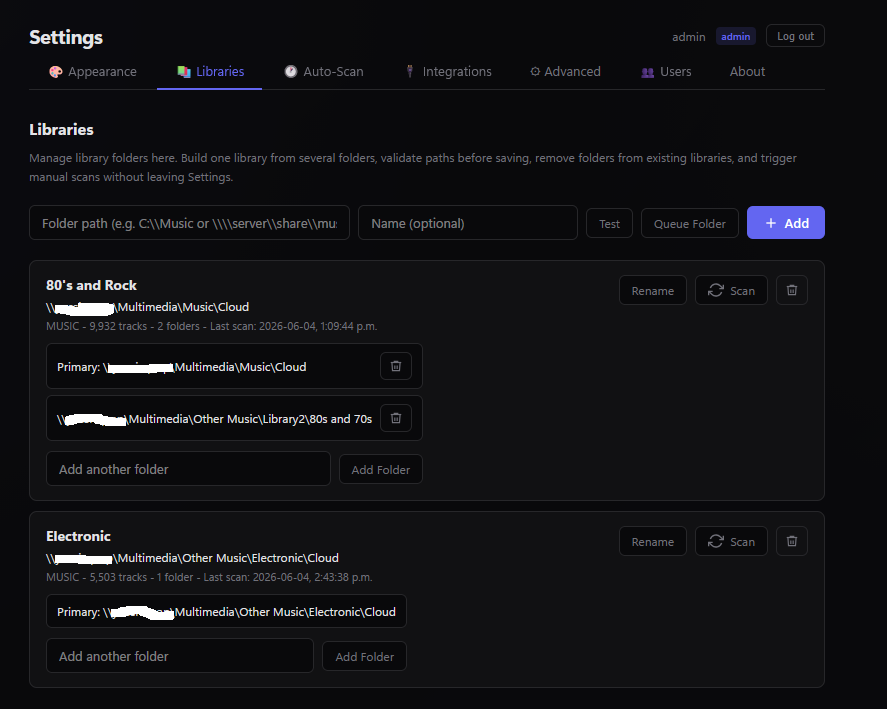Screen dimensions: 887x709
Task: Click the Queue Folder button
Action: (x=690, y=224)
